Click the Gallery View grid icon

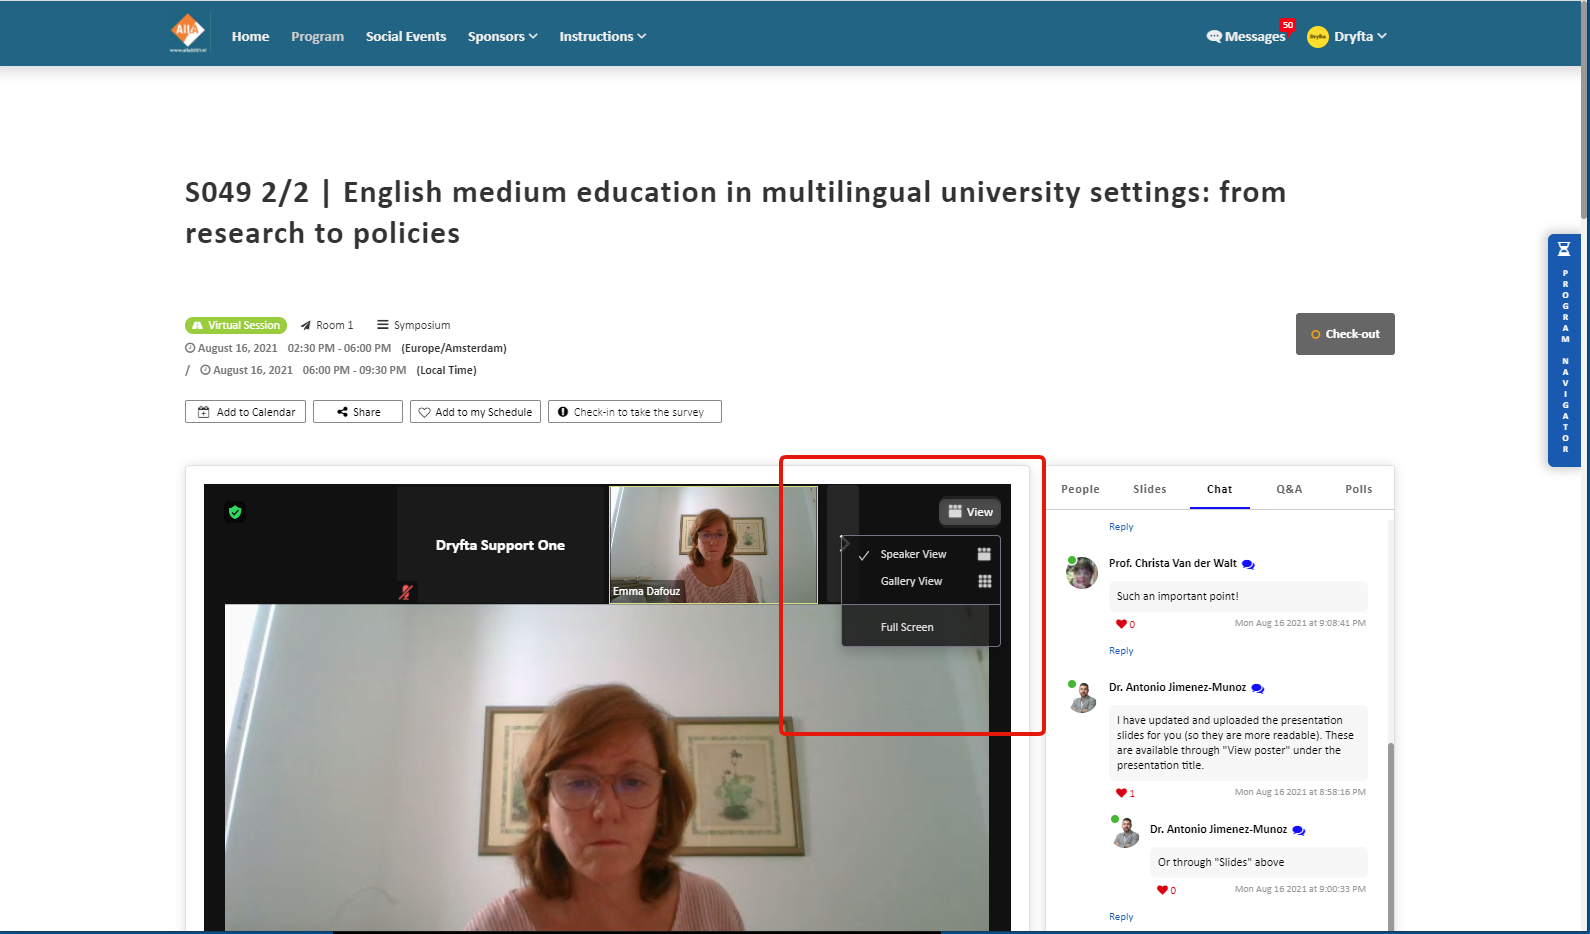tap(984, 581)
